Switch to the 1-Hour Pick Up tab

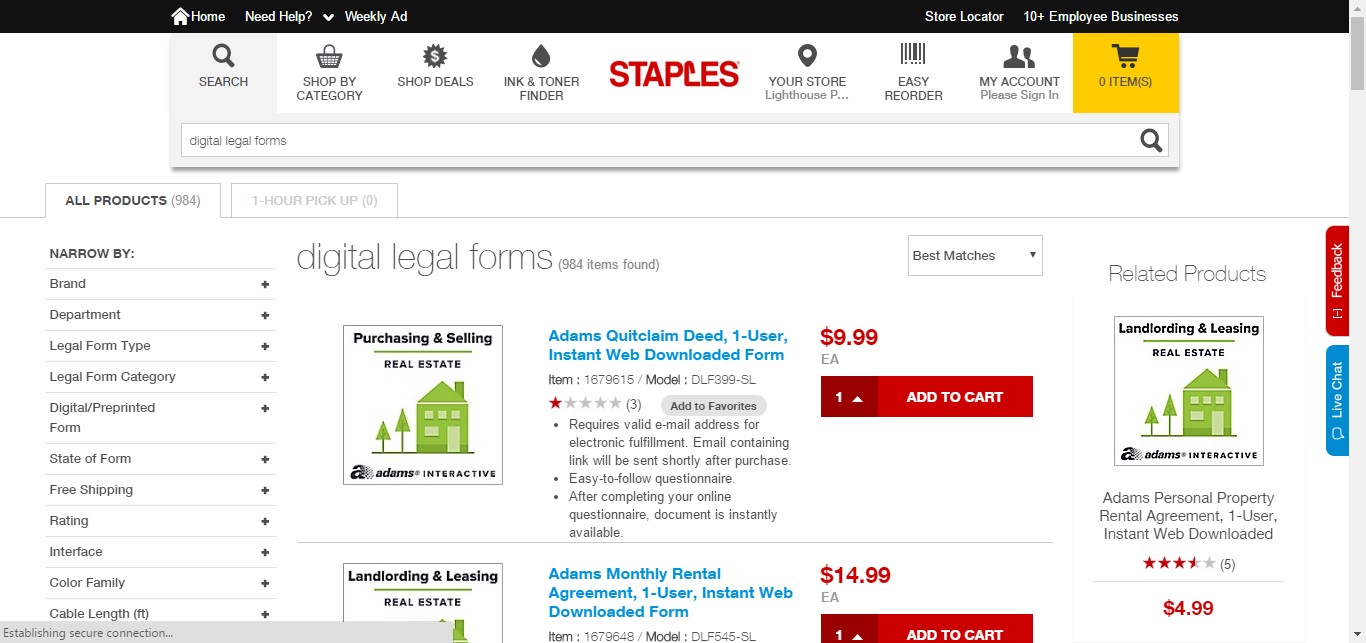pyautogui.click(x=314, y=200)
